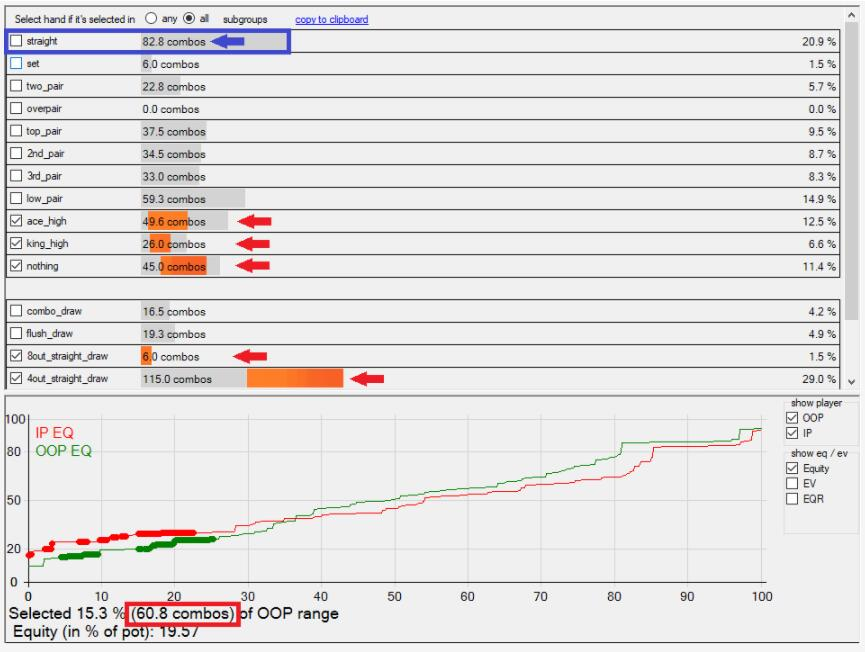Untick the 4out_straight_draw checkbox
The height and width of the screenshot is (652, 865).
pyautogui.click(x=16, y=378)
